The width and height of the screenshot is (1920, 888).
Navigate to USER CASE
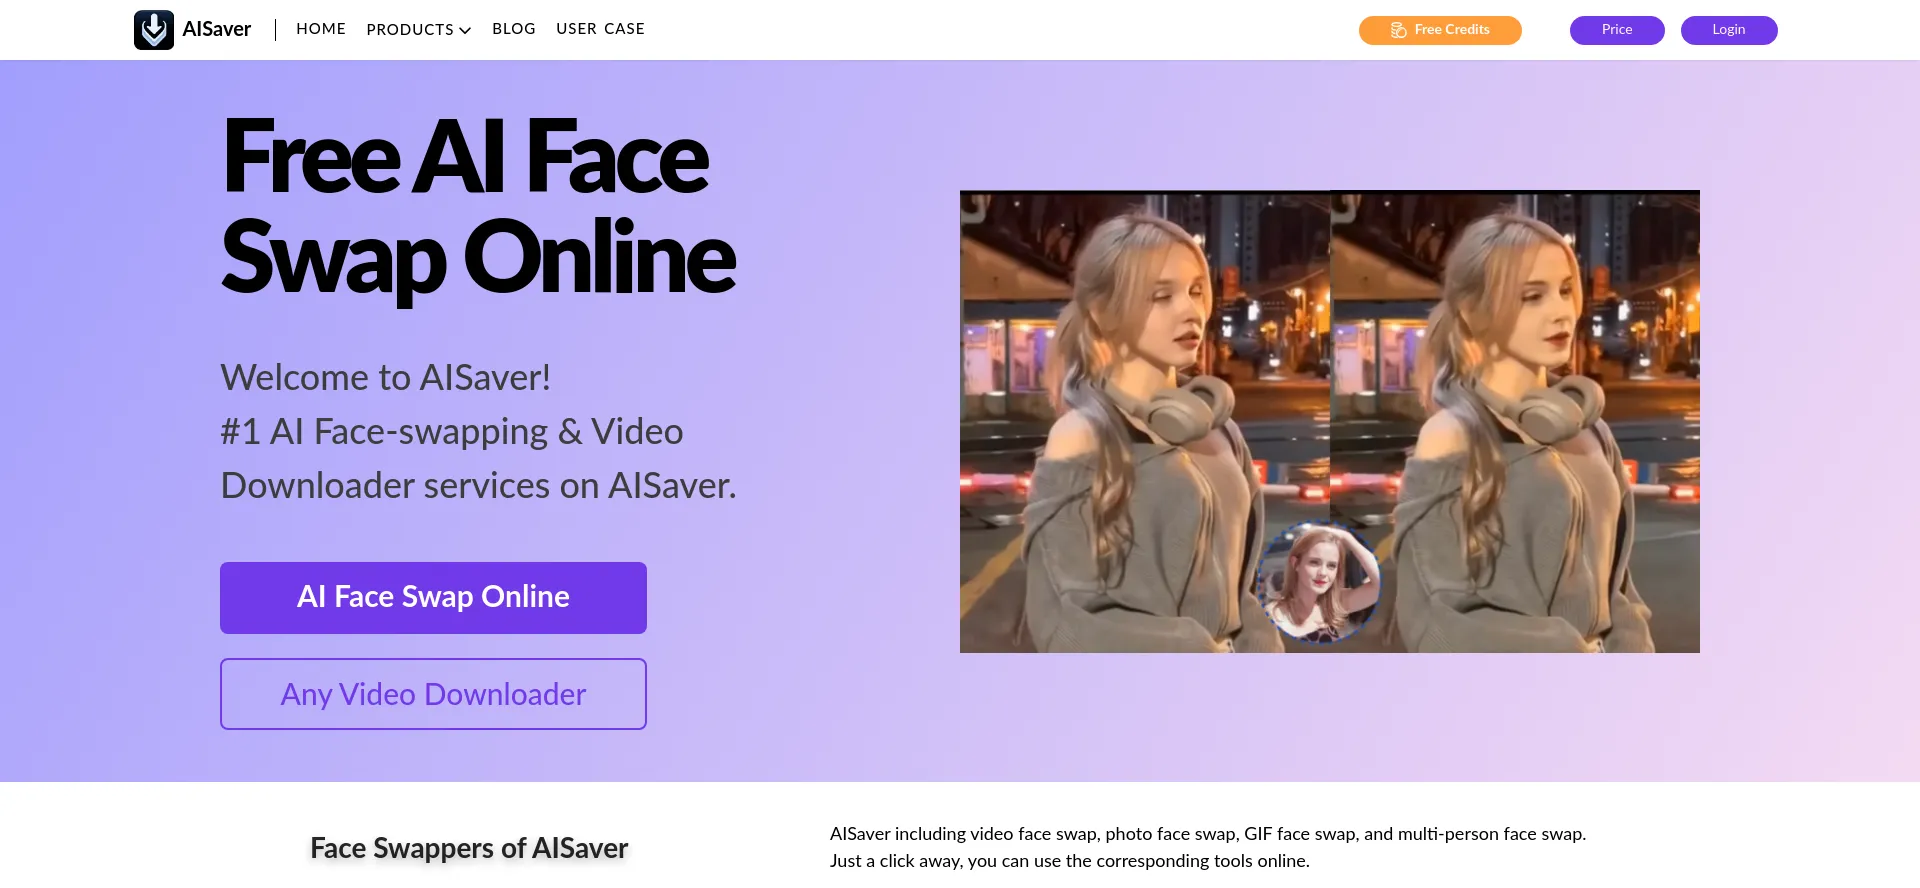coord(600,29)
